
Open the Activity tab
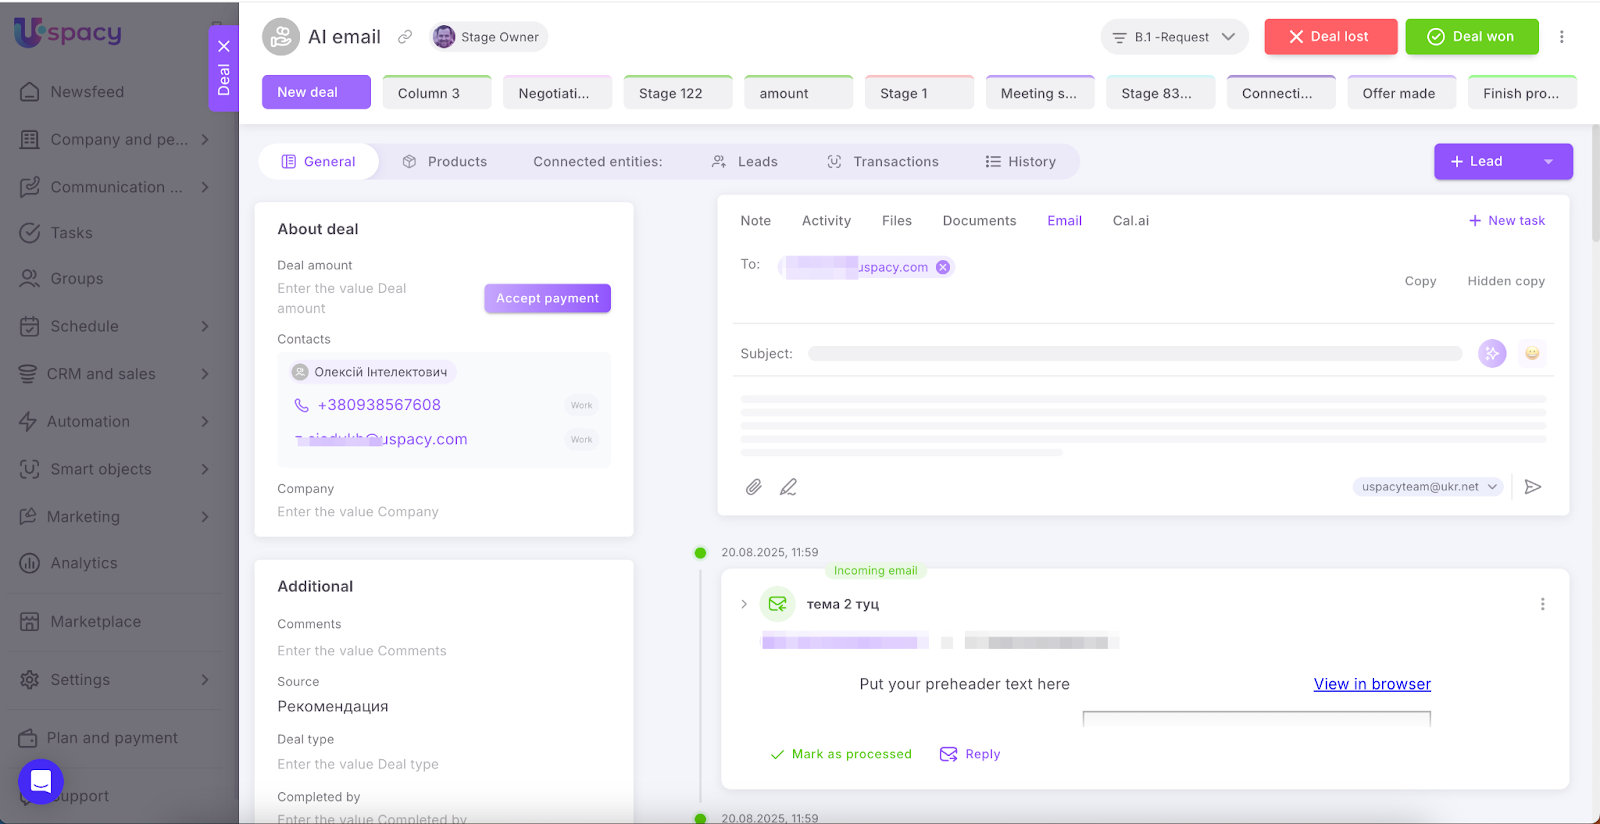[x=826, y=221]
